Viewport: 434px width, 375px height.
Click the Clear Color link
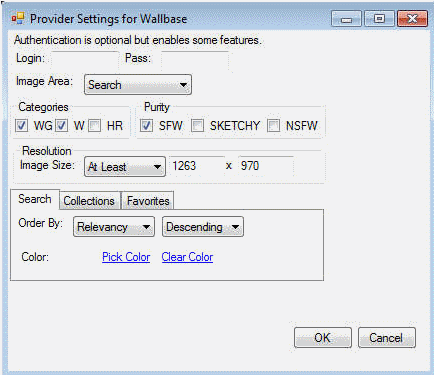[187, 257]
